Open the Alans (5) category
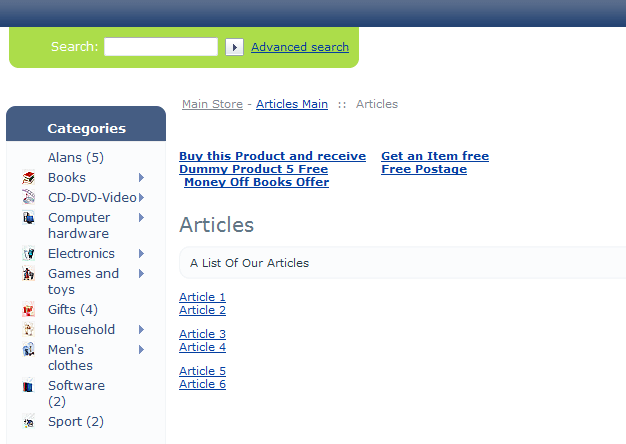The width and height of the screenshot is (626, 444). tap(75, 158)
